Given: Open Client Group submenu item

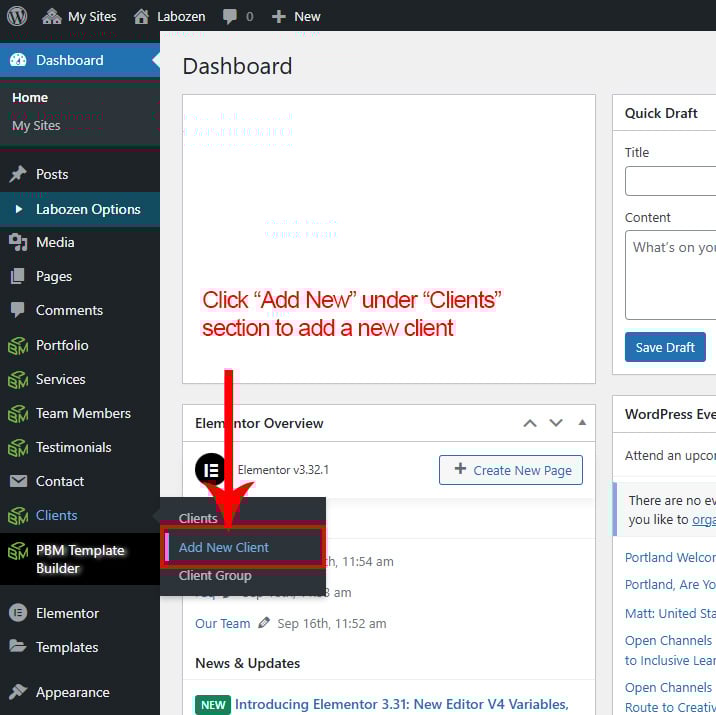Looking at the screenshot, I should 215,575.
